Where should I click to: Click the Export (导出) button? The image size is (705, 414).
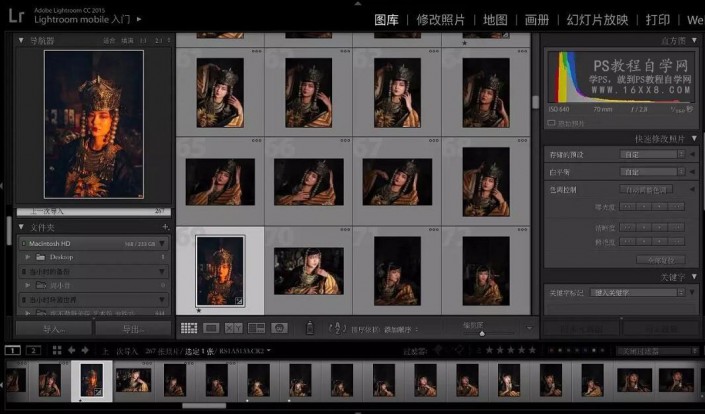(133, 328)
